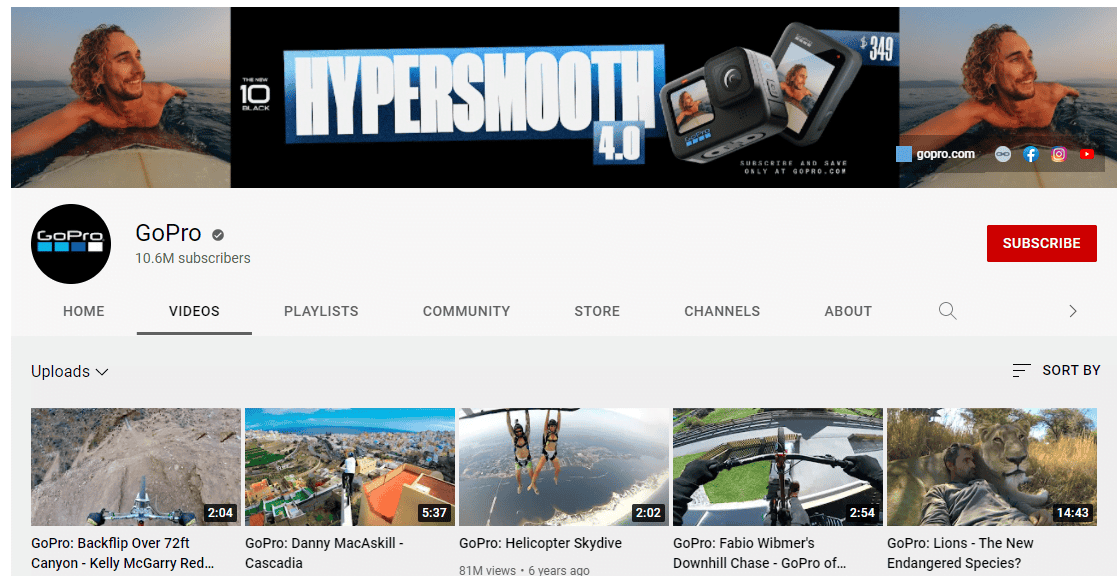
Task: Open title 'GoPro: Backflip Over 72ft Canyon'
Action: pos(123,553)
